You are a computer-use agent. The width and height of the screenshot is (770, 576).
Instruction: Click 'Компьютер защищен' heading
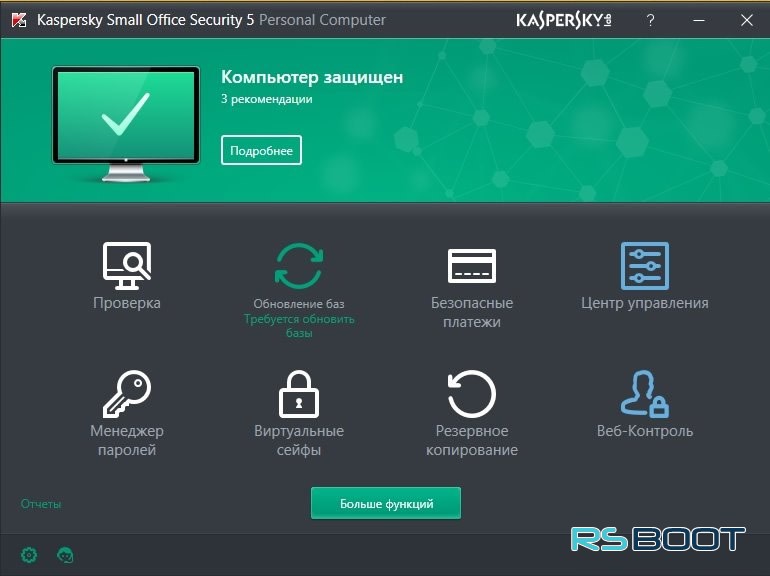coord(312,77)
